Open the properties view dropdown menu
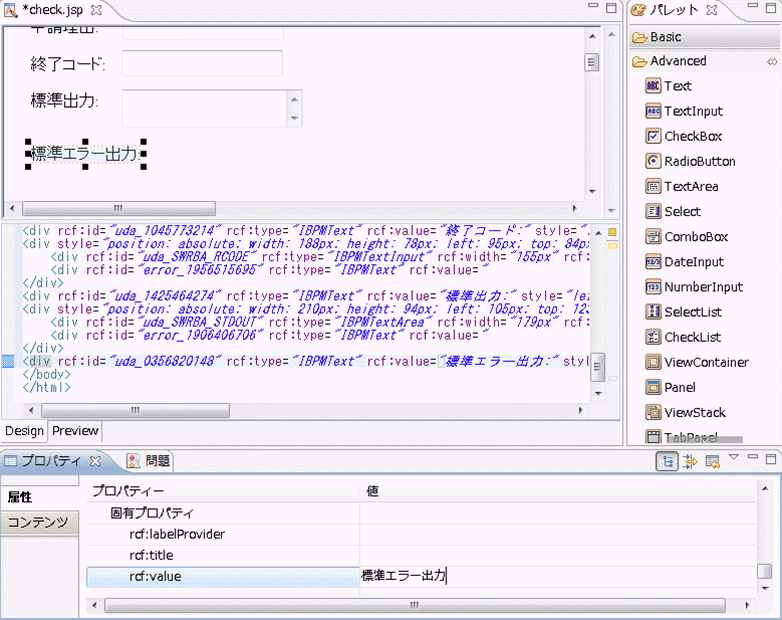 pos(734,459)
